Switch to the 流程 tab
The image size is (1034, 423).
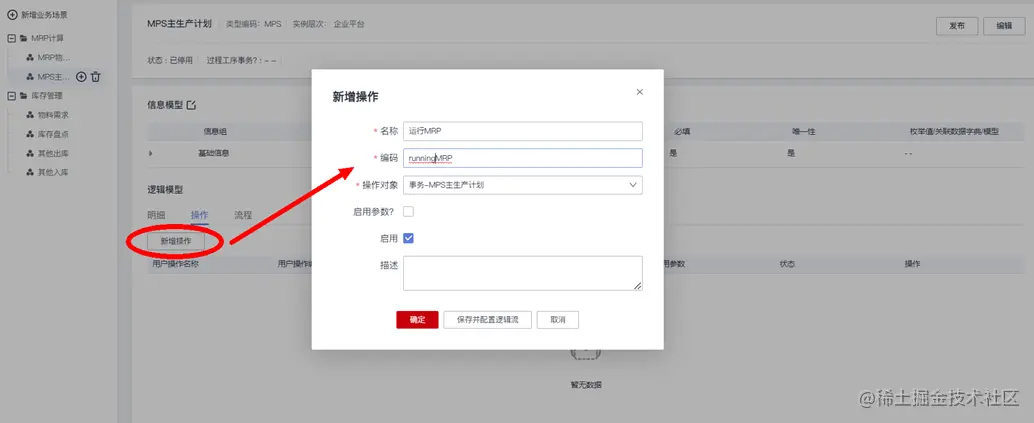[243, 214]
